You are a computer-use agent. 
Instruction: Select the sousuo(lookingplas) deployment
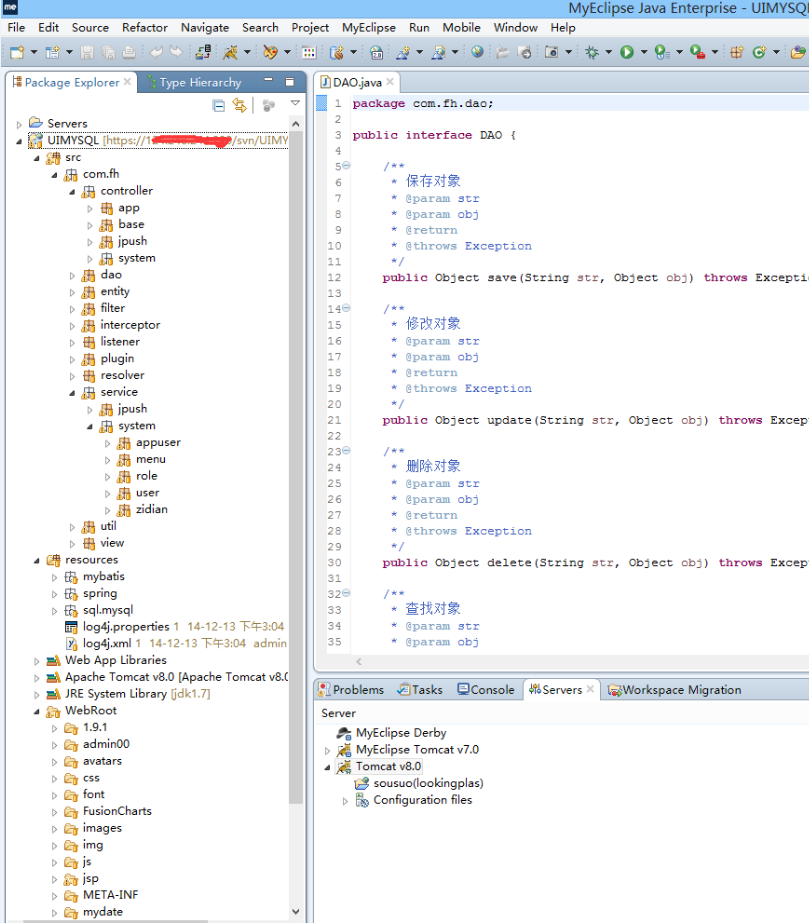(x=428, y=783)
